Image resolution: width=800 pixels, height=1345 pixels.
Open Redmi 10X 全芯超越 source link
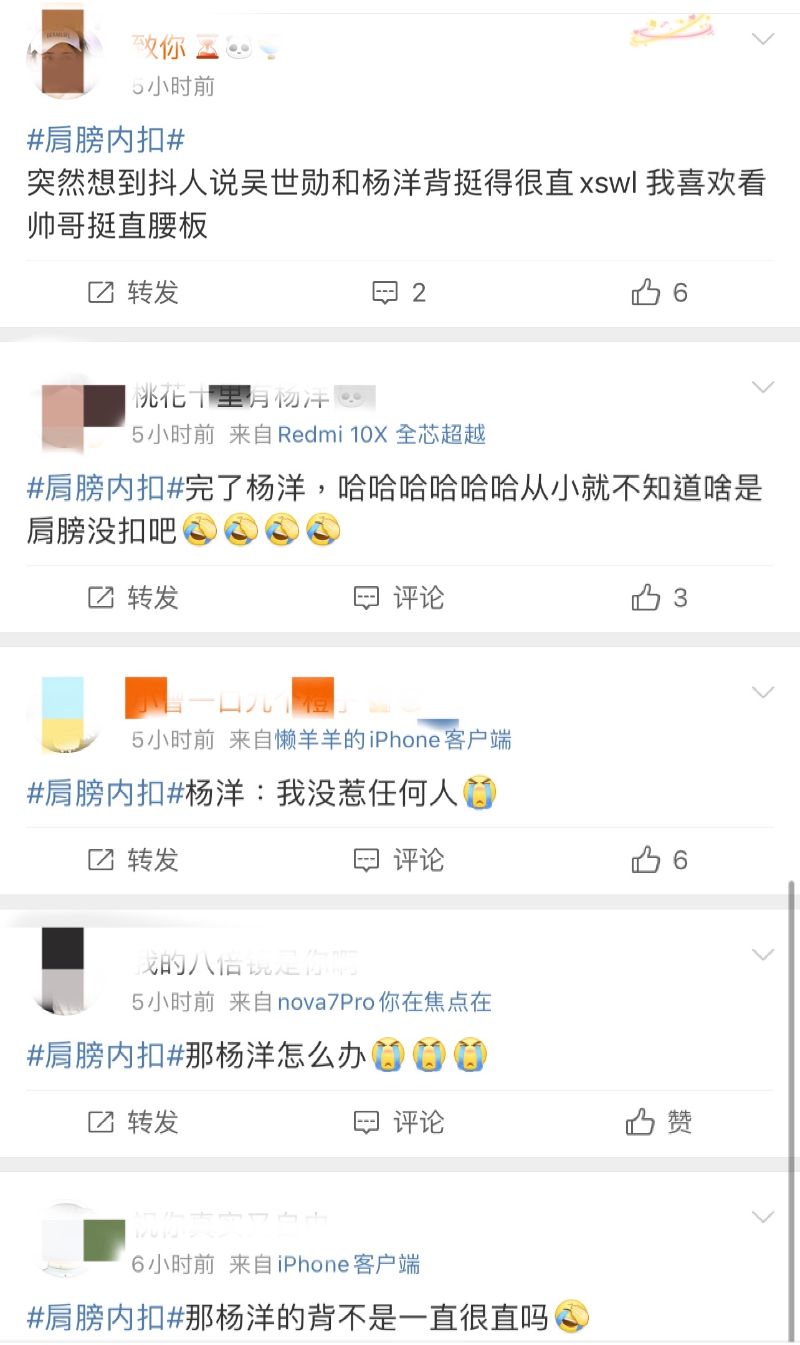tap(381, 434)
